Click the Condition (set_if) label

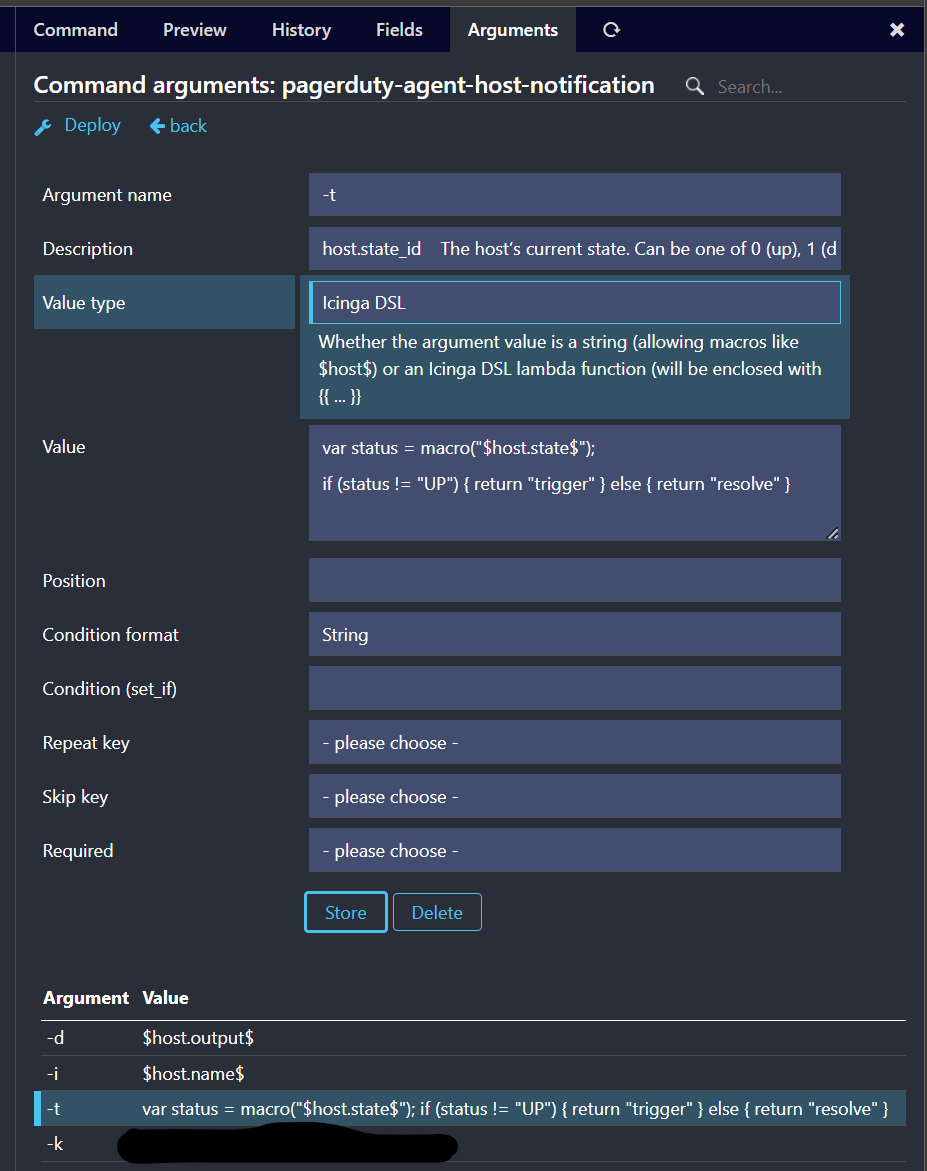pos(110,689)
